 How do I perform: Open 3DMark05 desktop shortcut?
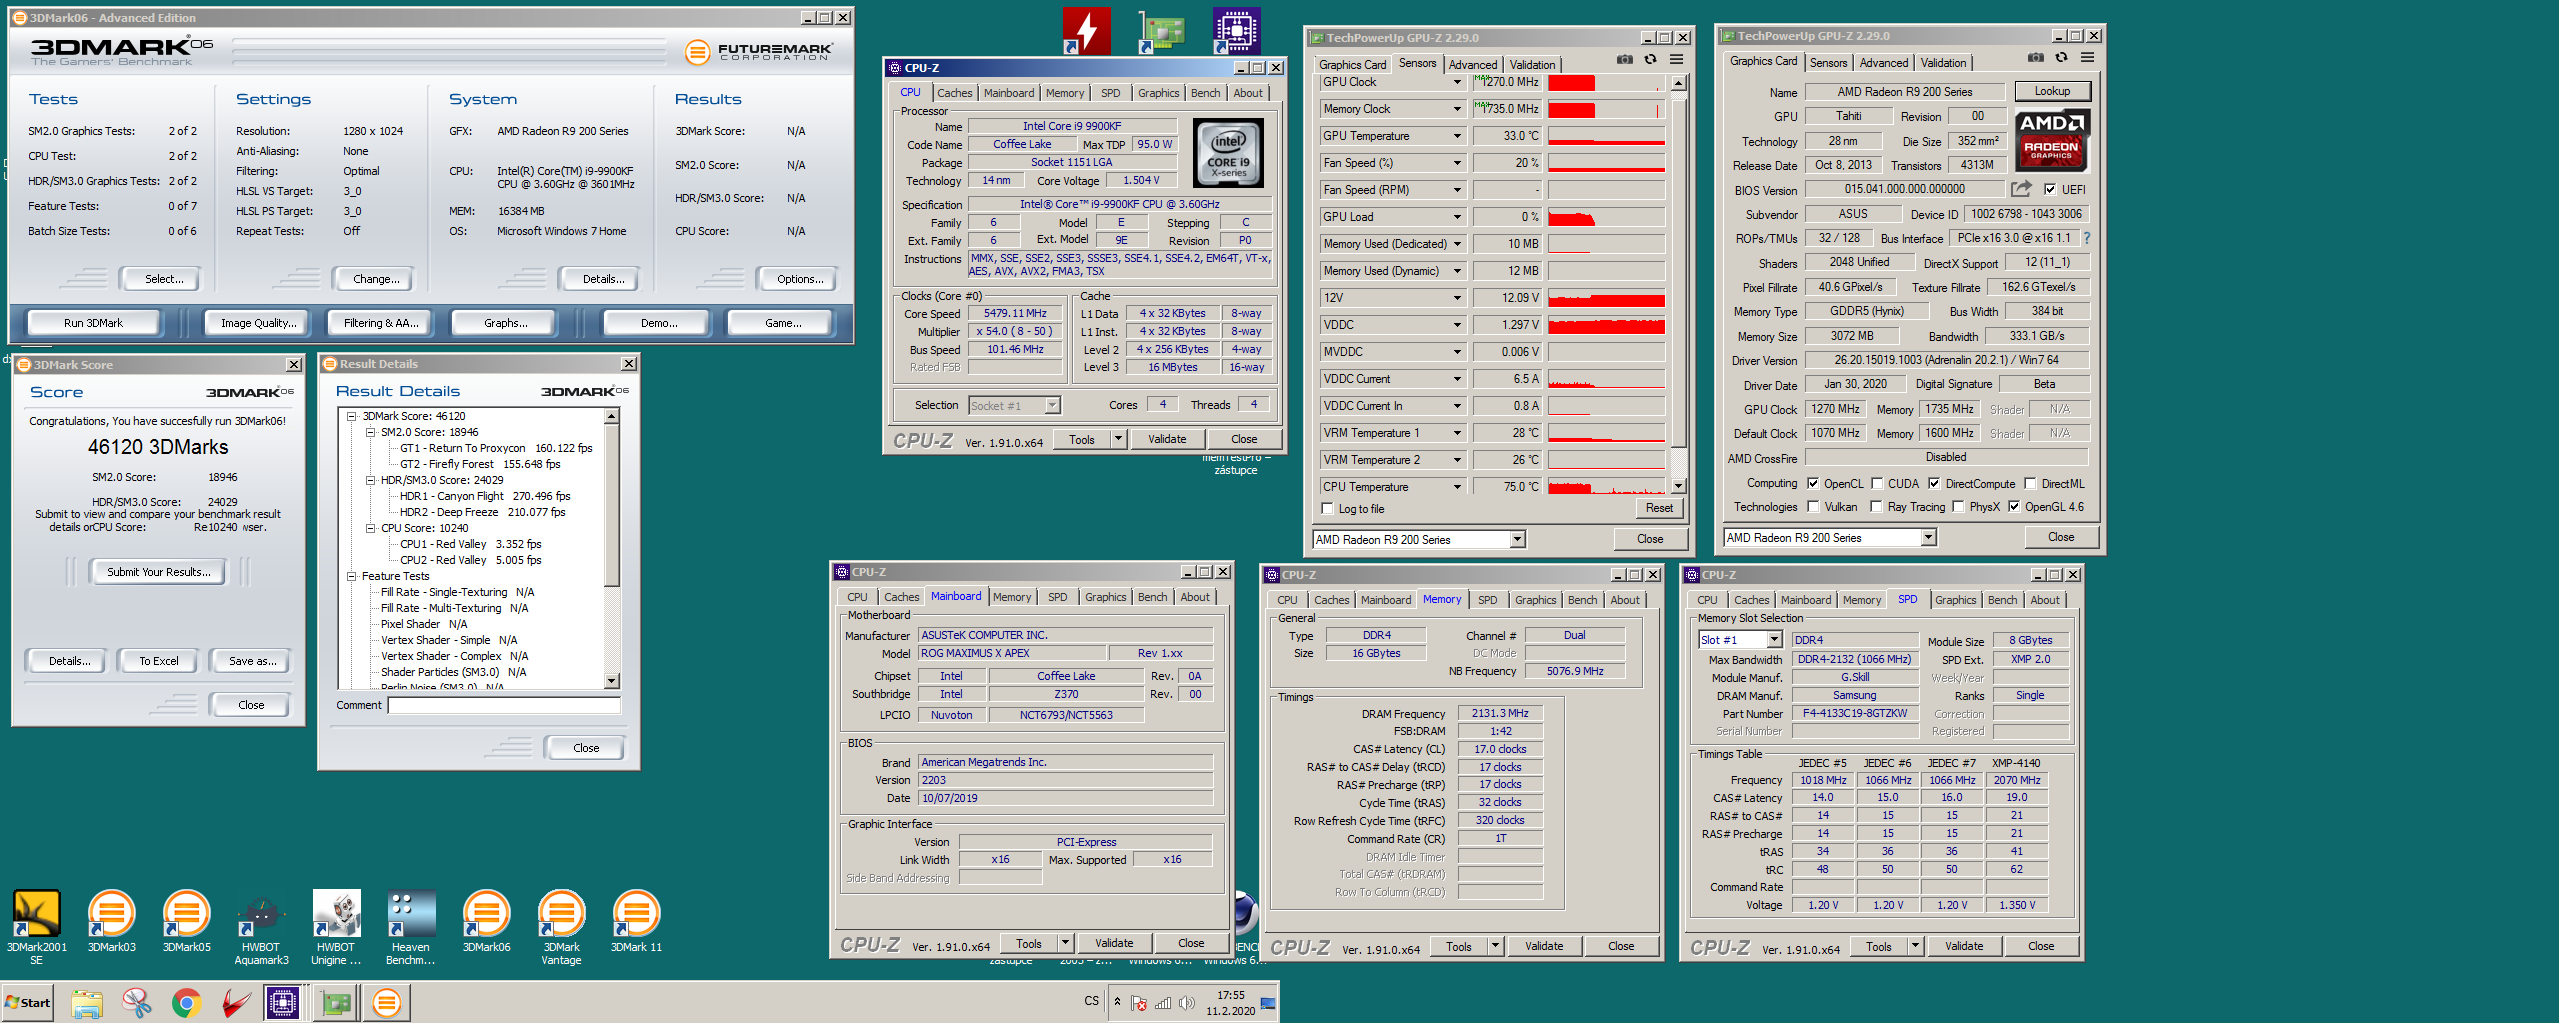tap(187, 920)
